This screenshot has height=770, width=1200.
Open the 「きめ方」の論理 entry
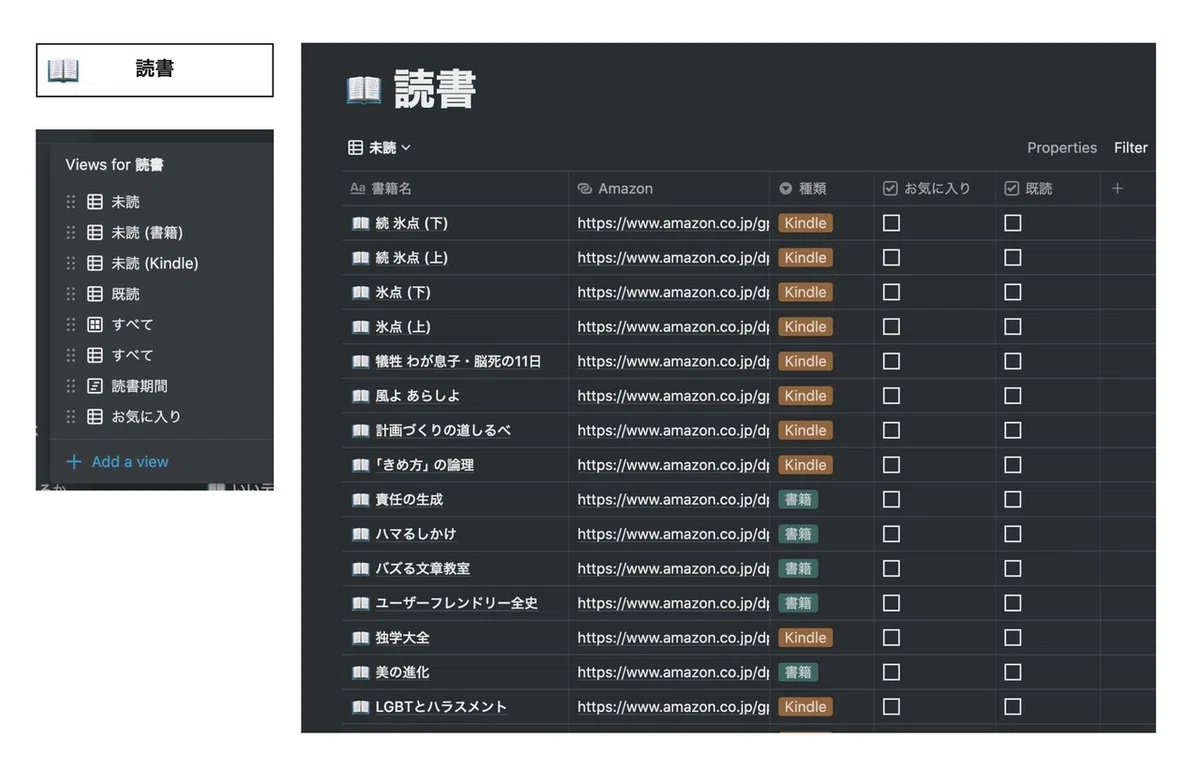pos(424,465)
